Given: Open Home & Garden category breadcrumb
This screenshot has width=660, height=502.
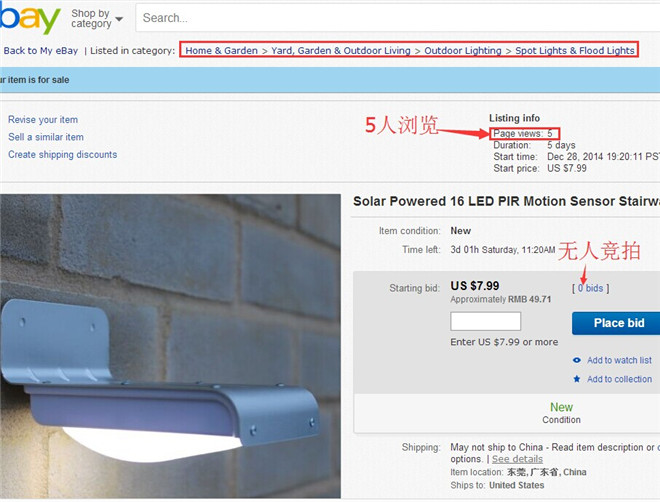Looking at the screenshot, I should point(221,50).
